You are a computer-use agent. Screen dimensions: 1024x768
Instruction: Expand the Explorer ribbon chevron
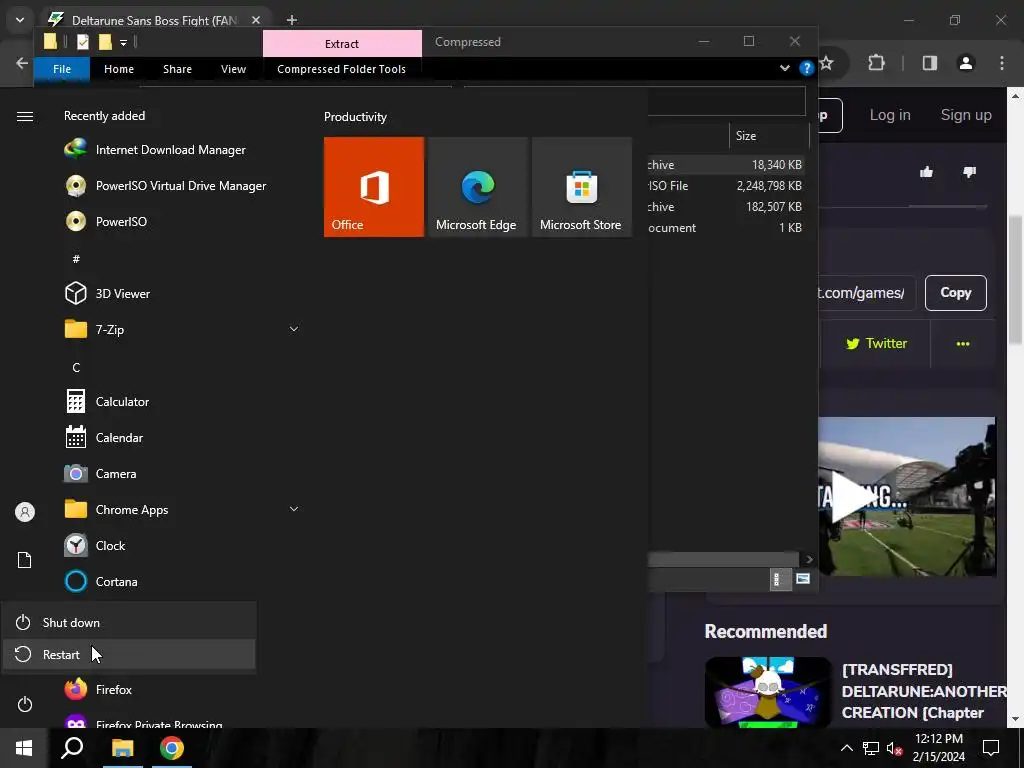point(785,68)
